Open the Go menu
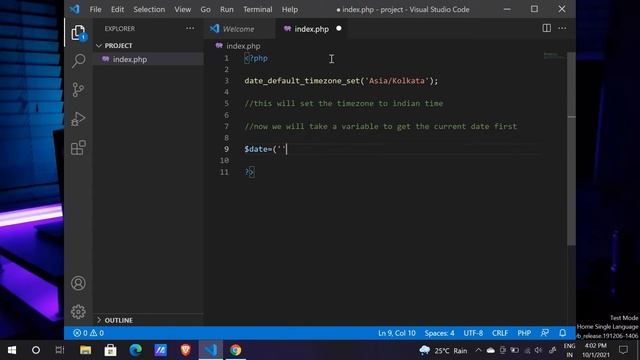The width and height of the screenshot is (640, 360). (205, 9)
